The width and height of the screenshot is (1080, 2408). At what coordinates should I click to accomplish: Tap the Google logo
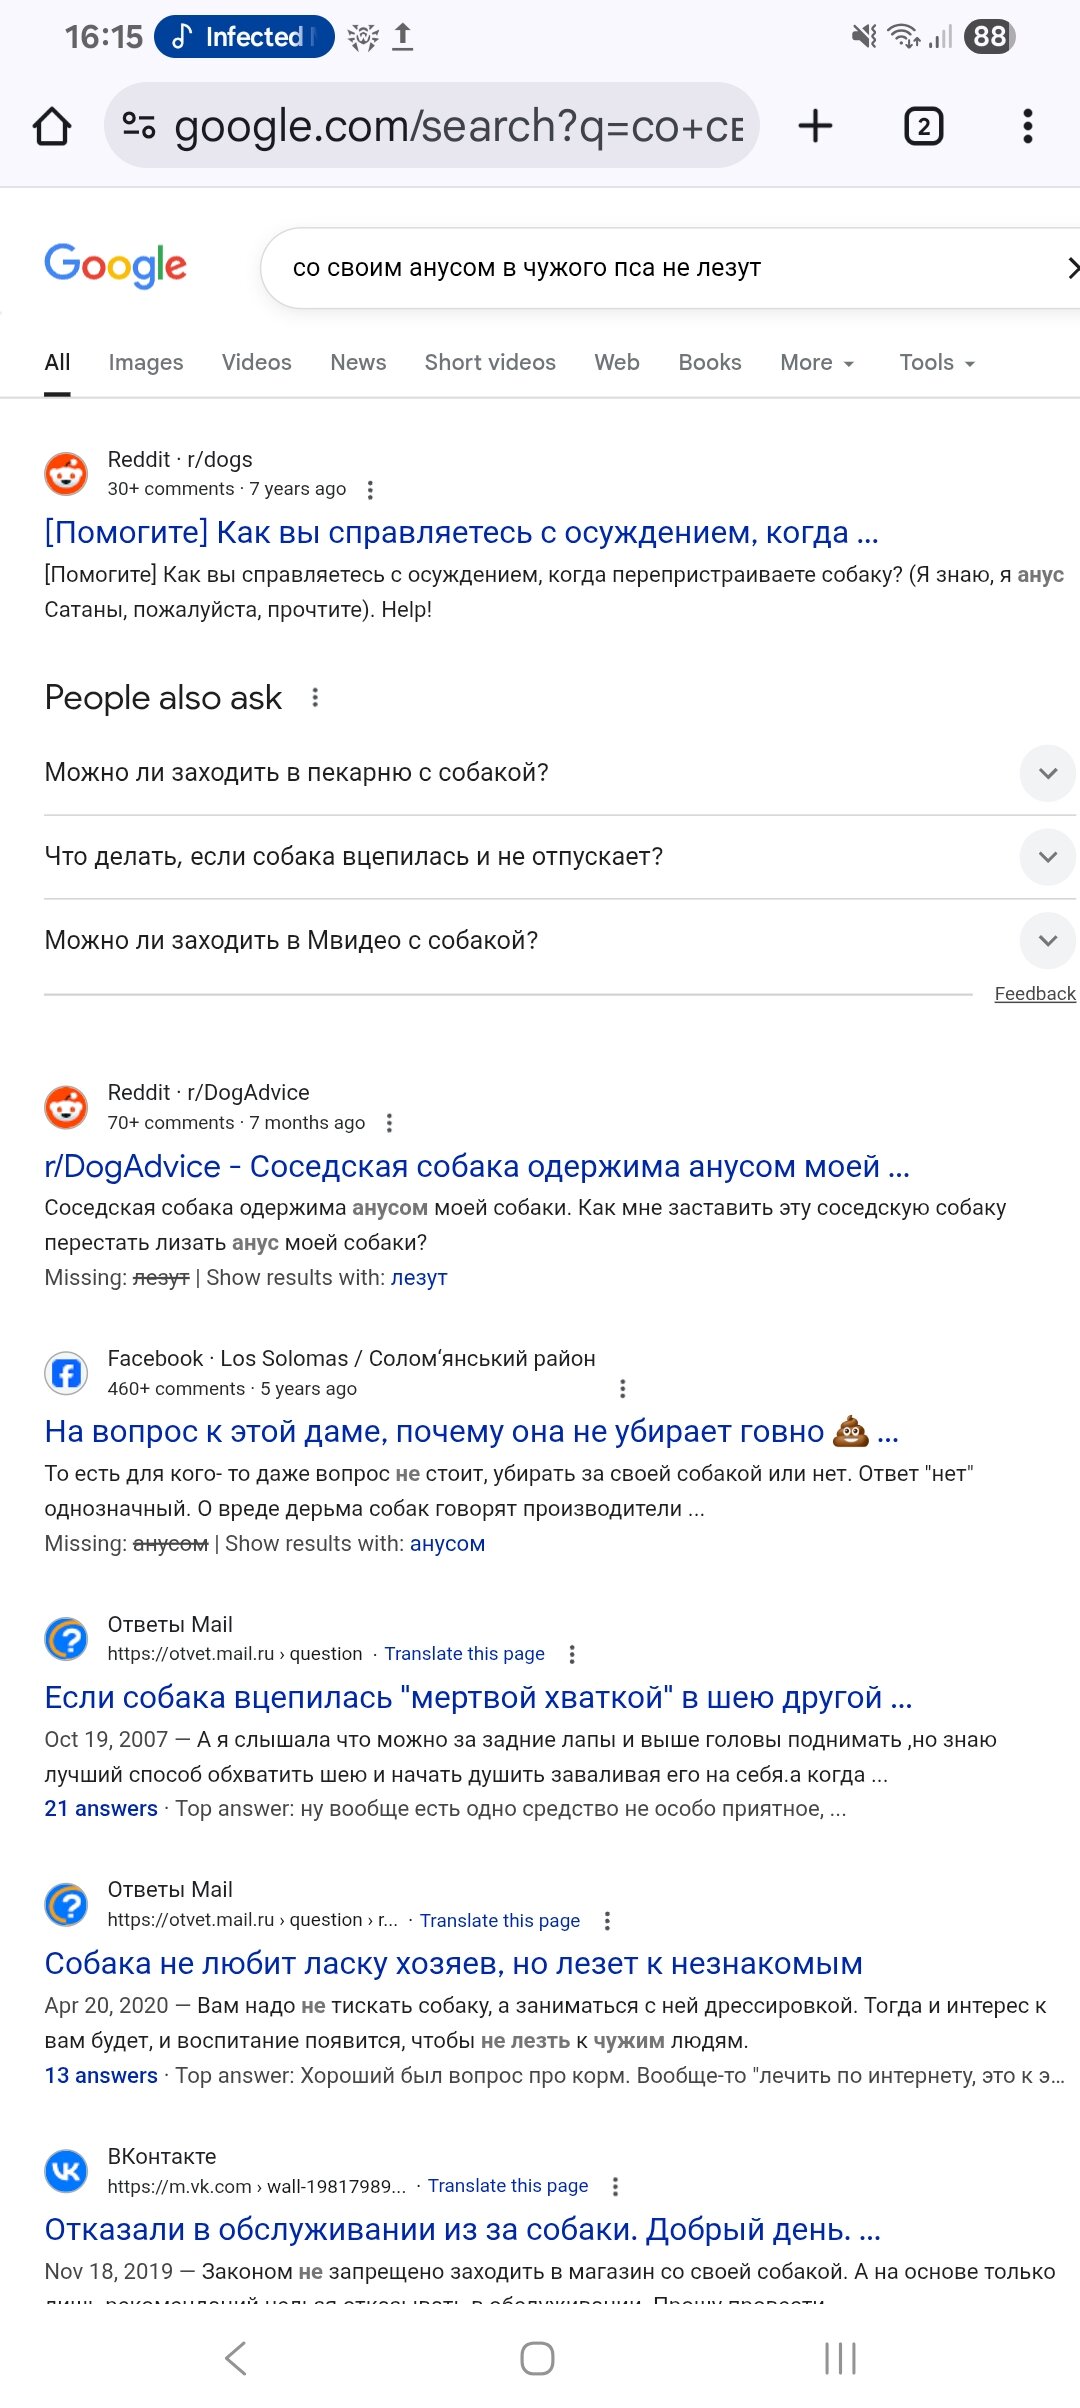click(115, 266)
